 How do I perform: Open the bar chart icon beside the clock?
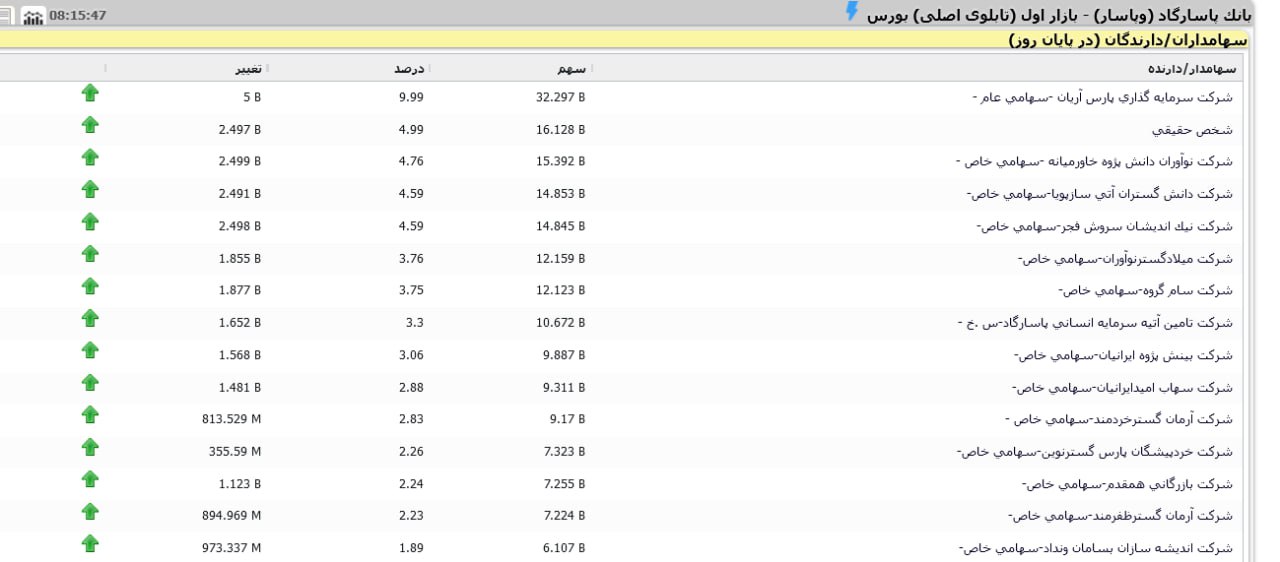coord(33,16)
